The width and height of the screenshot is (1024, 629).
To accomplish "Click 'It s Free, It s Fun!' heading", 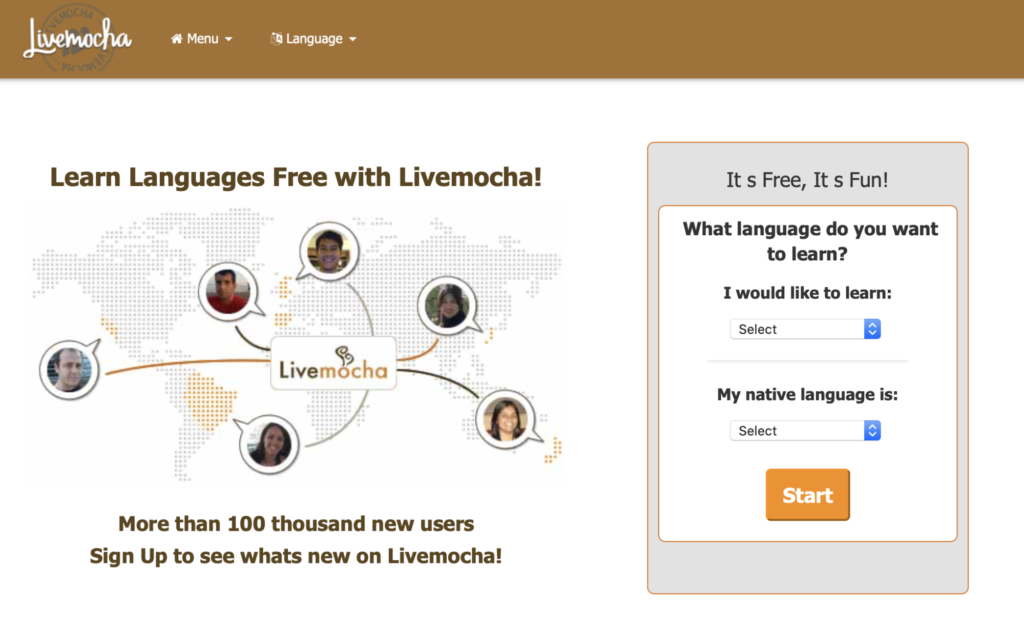I will pos(807,180).
